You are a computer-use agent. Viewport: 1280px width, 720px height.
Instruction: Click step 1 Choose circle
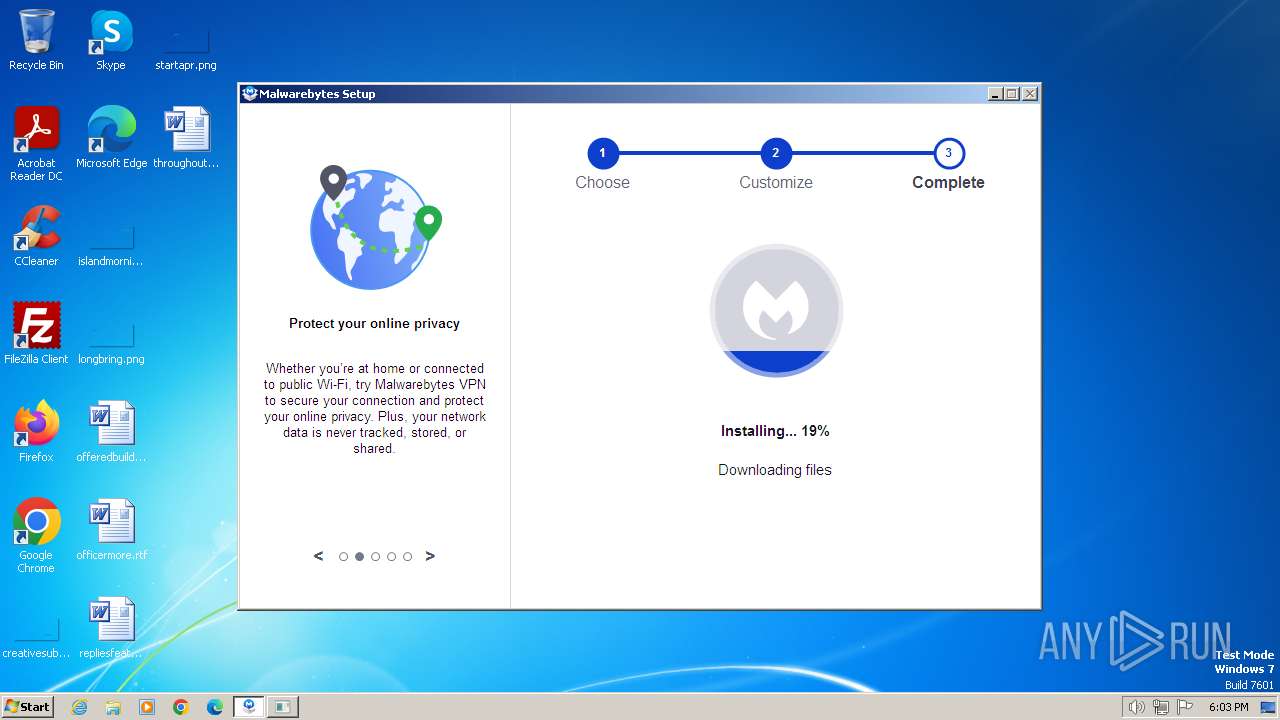click(x=602, y=153)
